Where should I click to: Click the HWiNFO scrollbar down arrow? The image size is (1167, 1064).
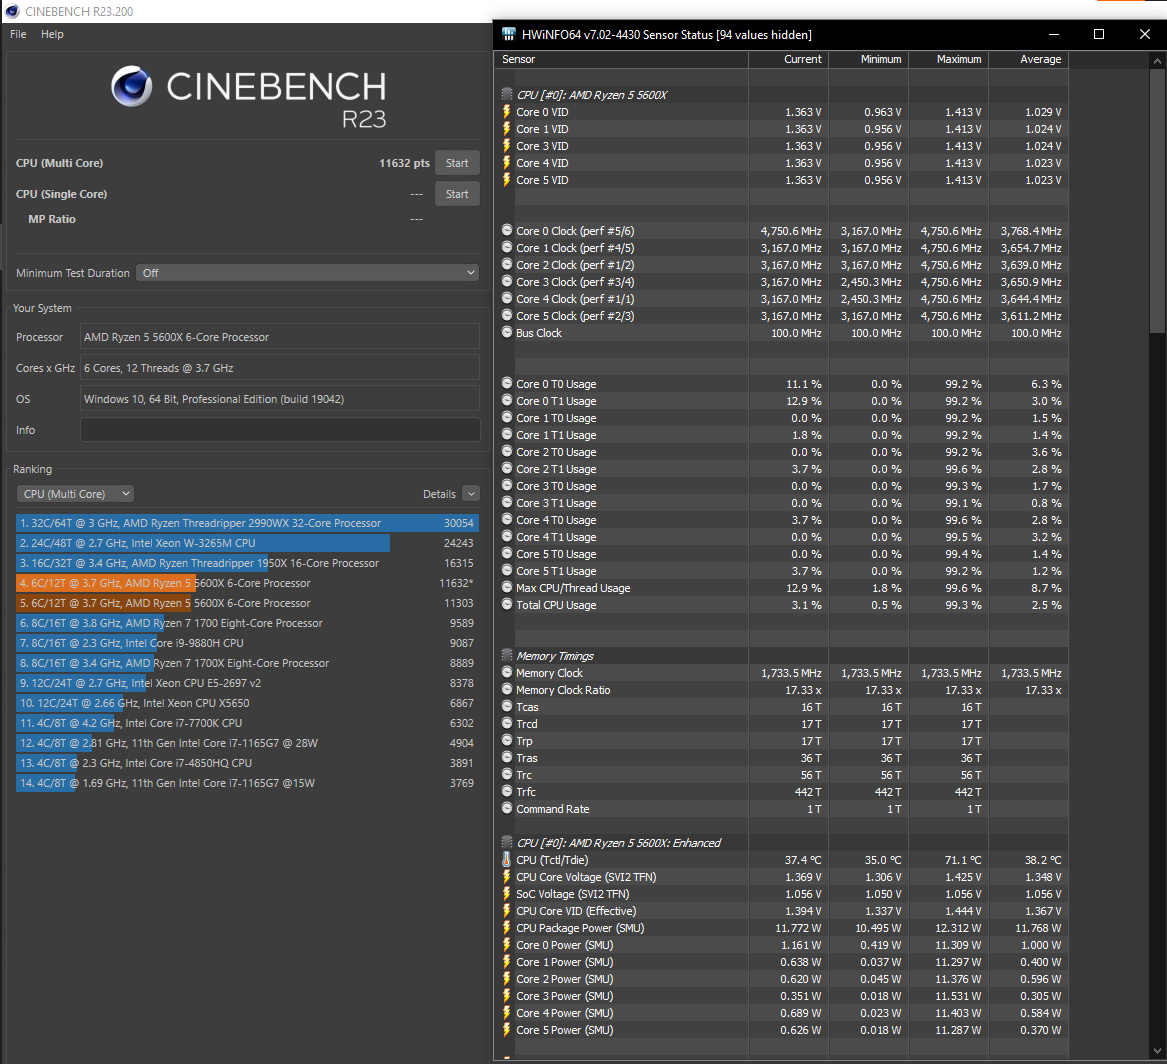(x=1157, y=1051)
